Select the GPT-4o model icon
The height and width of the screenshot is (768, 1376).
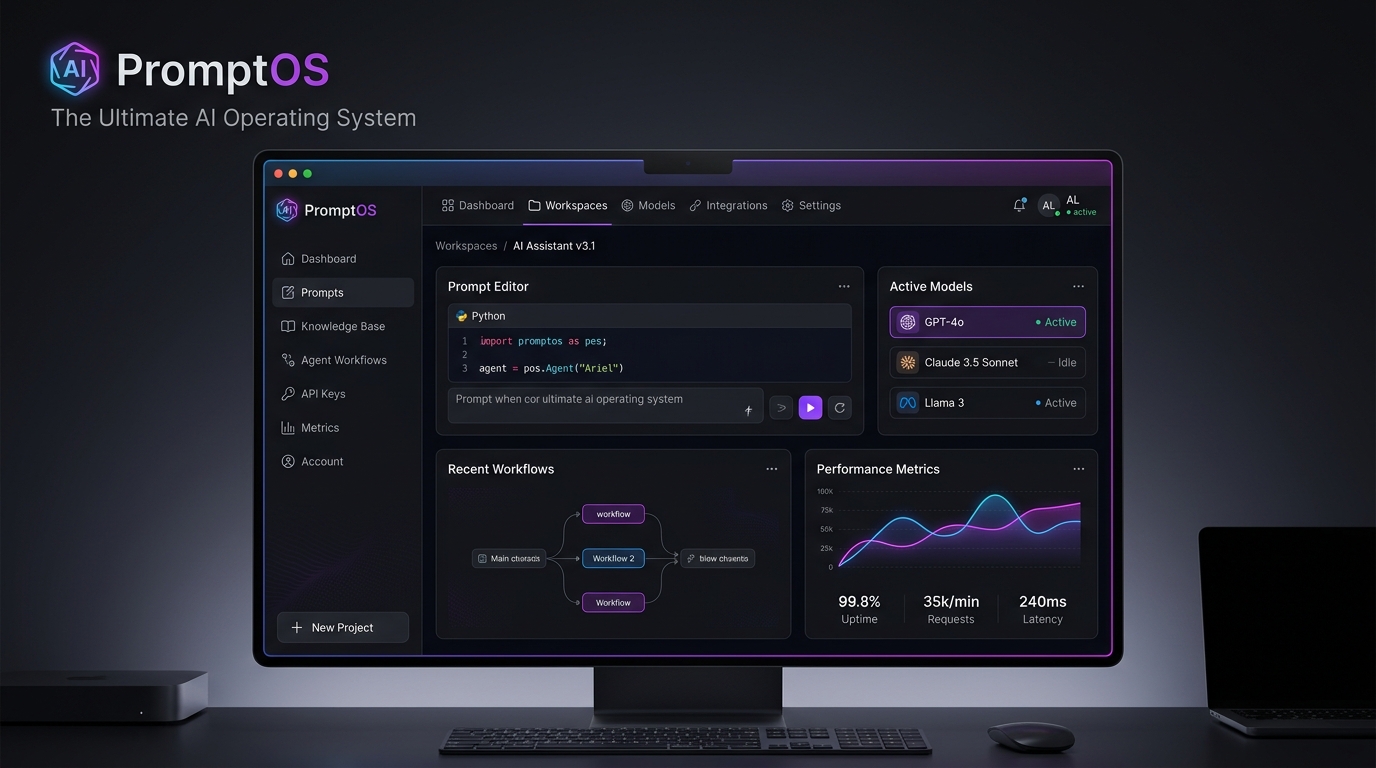(x=907, y=322)
